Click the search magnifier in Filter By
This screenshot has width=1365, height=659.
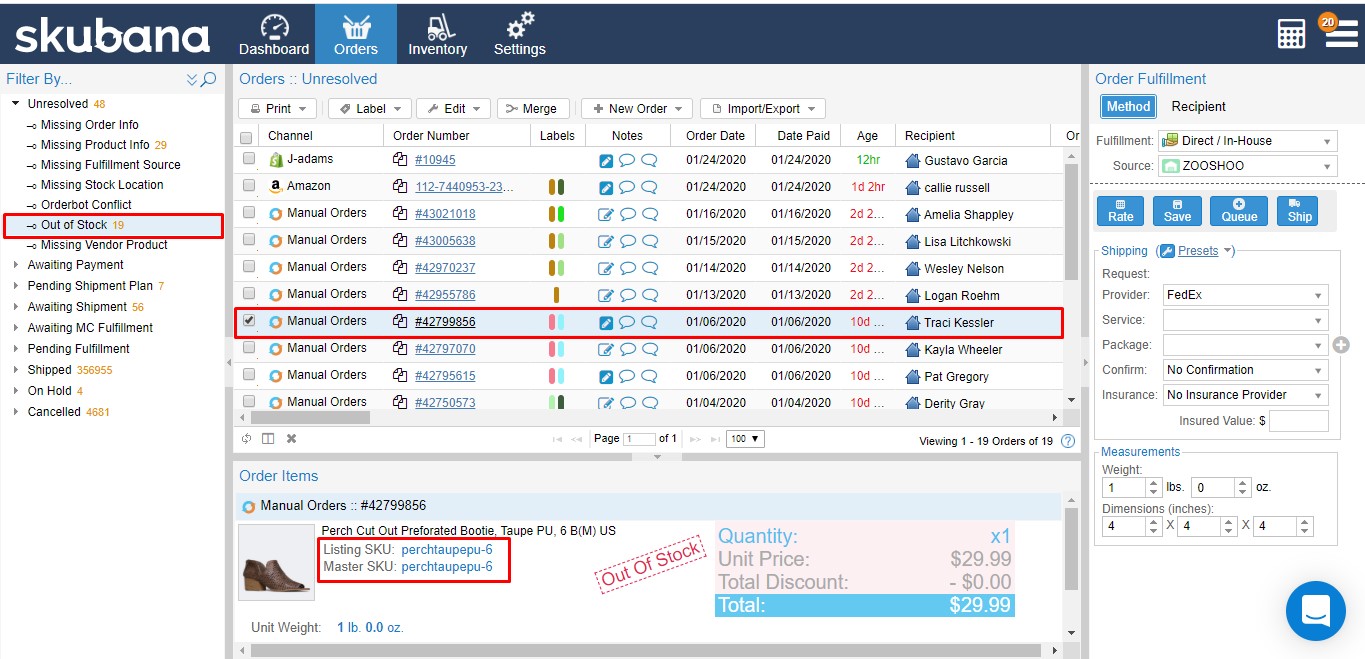tap(209, 79)
